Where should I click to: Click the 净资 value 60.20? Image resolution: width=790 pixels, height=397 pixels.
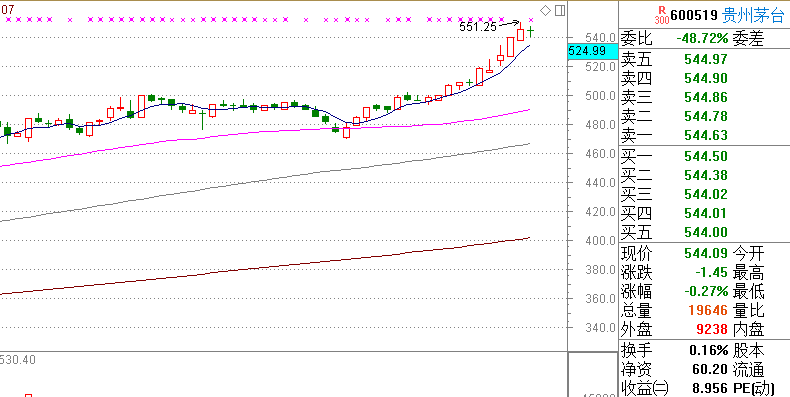[710, 370]
